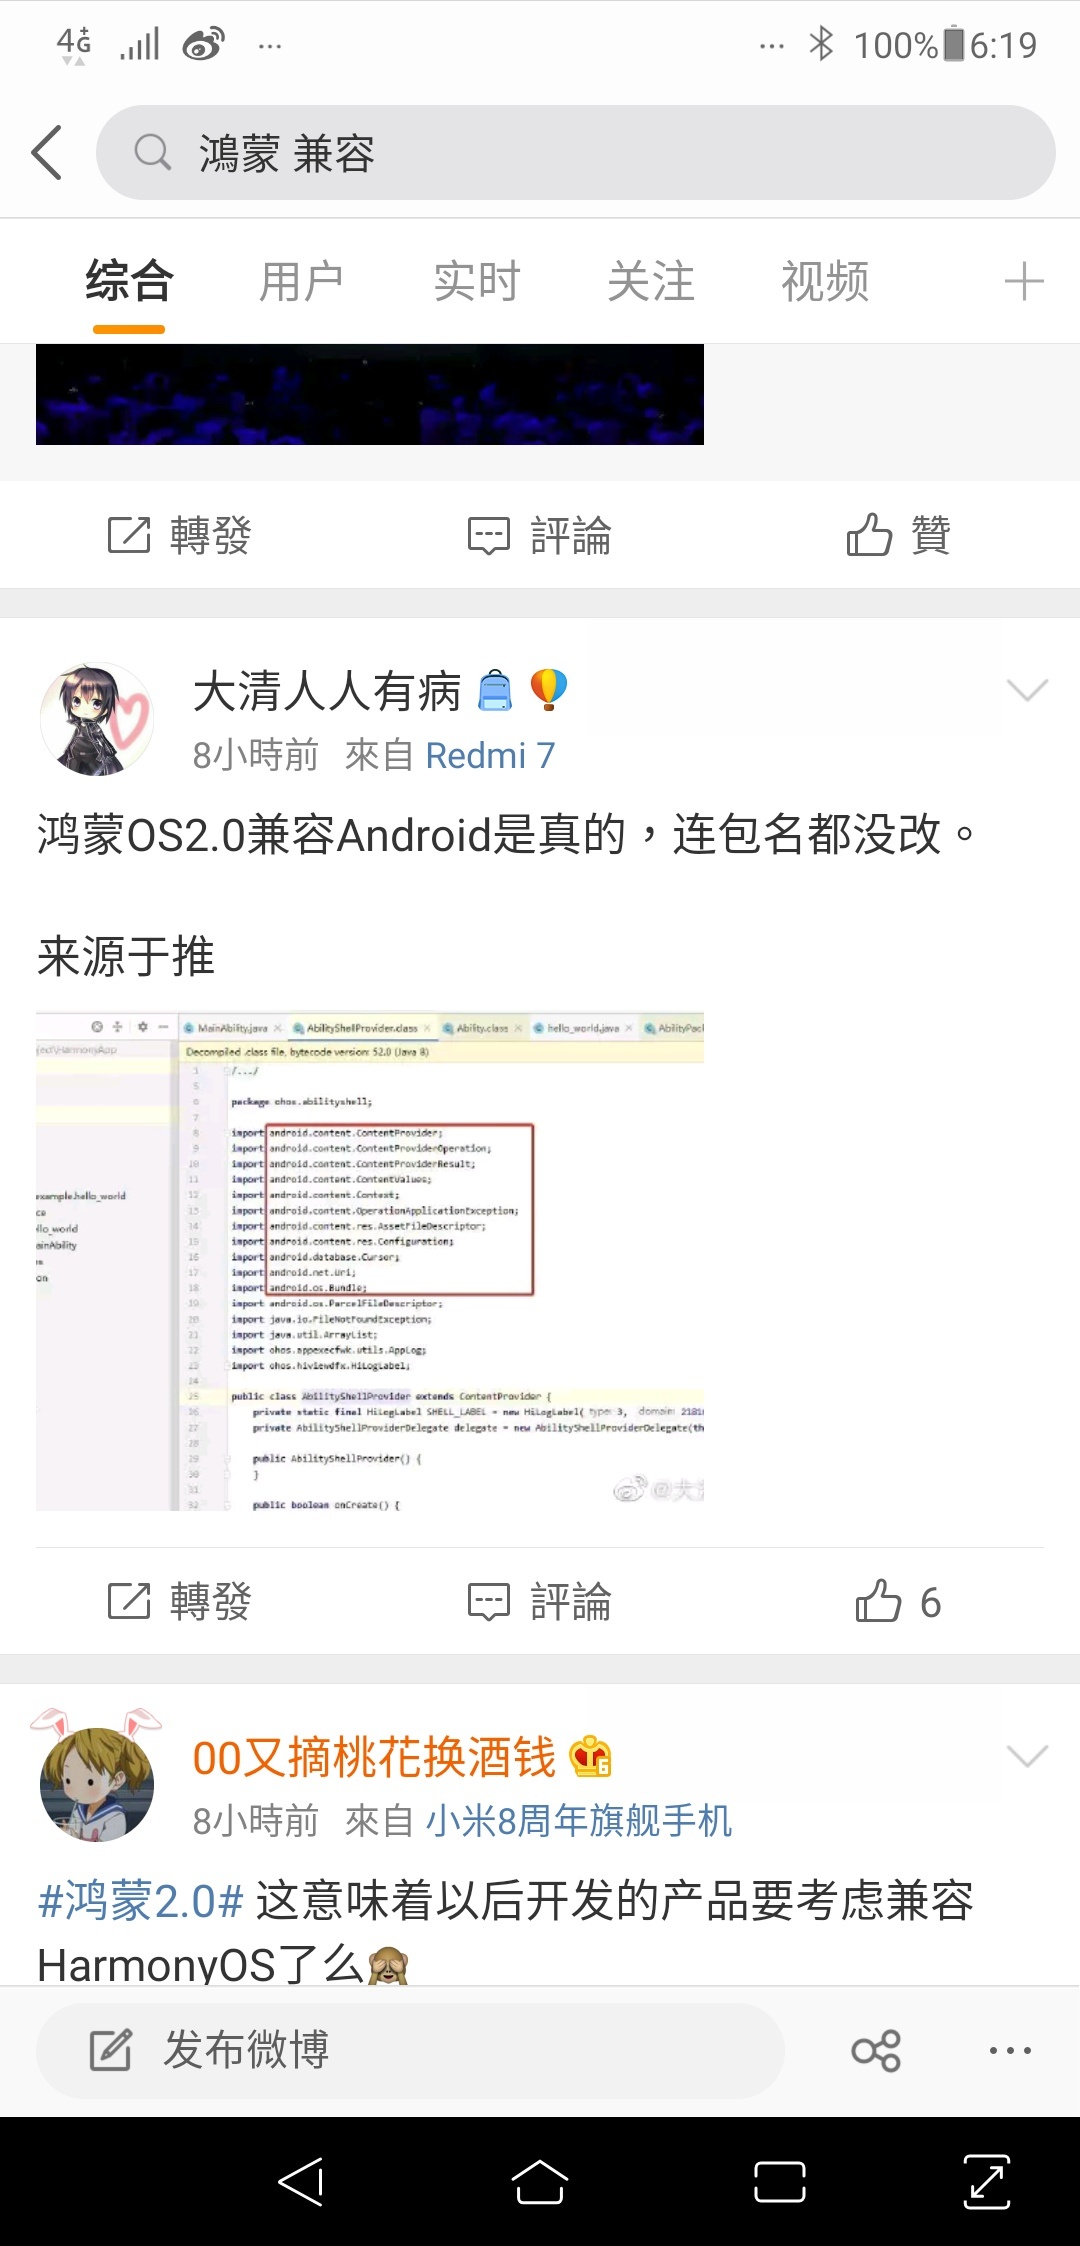Tap the search box containing 鴻蒙 兼容

coord(575,153)
